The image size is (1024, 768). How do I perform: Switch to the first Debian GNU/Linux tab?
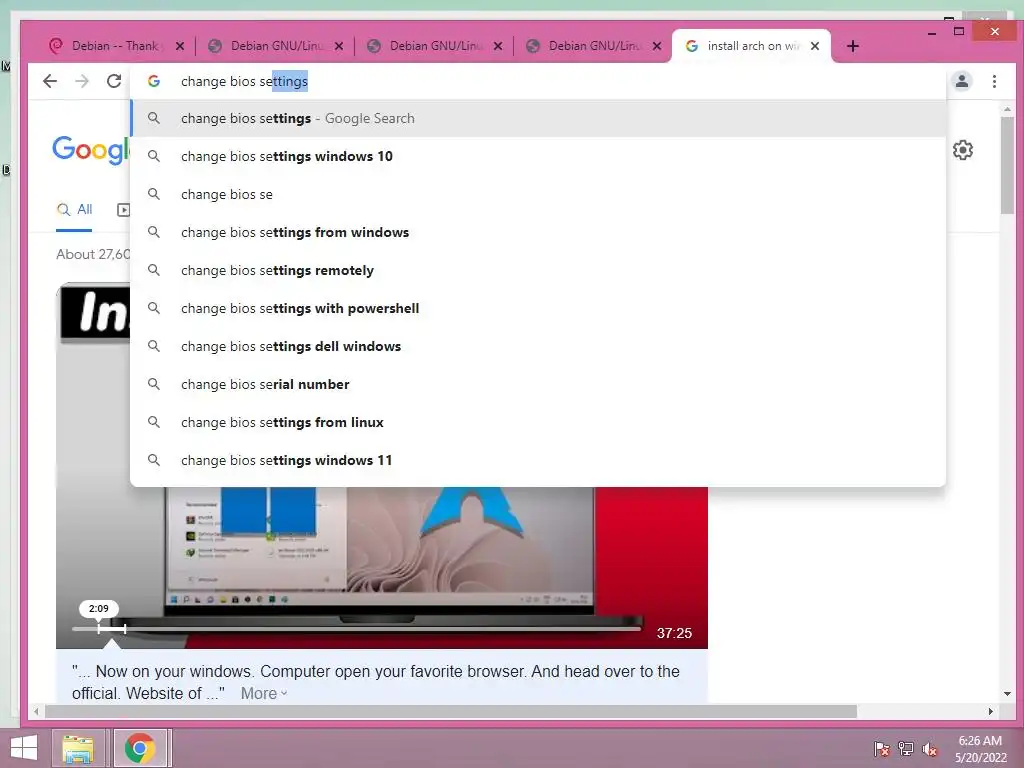coord(274,46)
